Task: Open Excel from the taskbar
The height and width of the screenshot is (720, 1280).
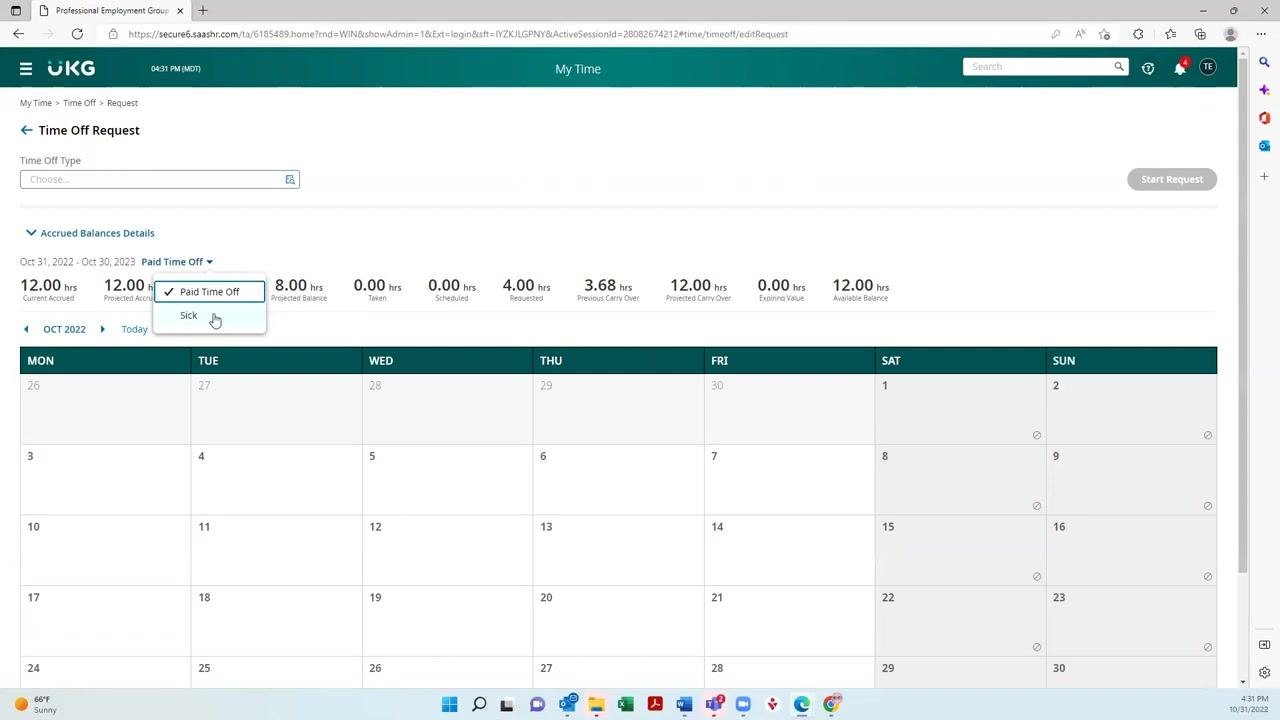Action: (626, 704)
